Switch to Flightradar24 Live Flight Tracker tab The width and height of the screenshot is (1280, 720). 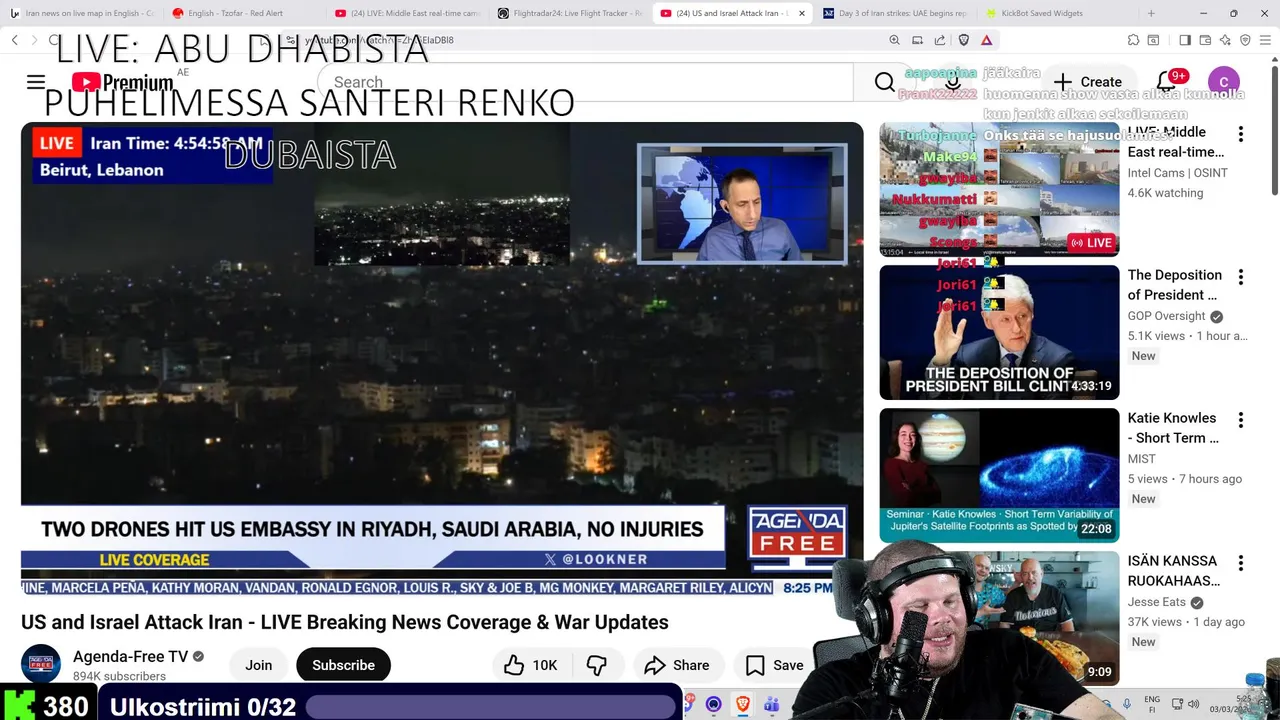(x=569, y=13)
